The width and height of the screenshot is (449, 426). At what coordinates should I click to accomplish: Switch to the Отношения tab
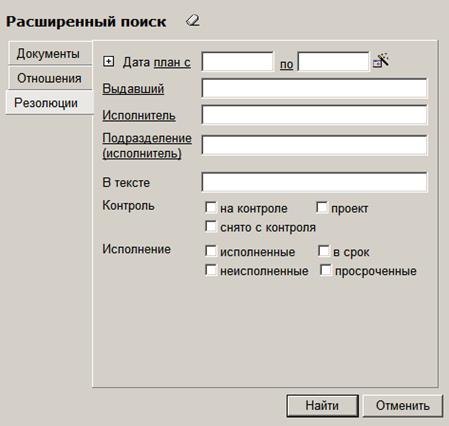coord(49,78)
